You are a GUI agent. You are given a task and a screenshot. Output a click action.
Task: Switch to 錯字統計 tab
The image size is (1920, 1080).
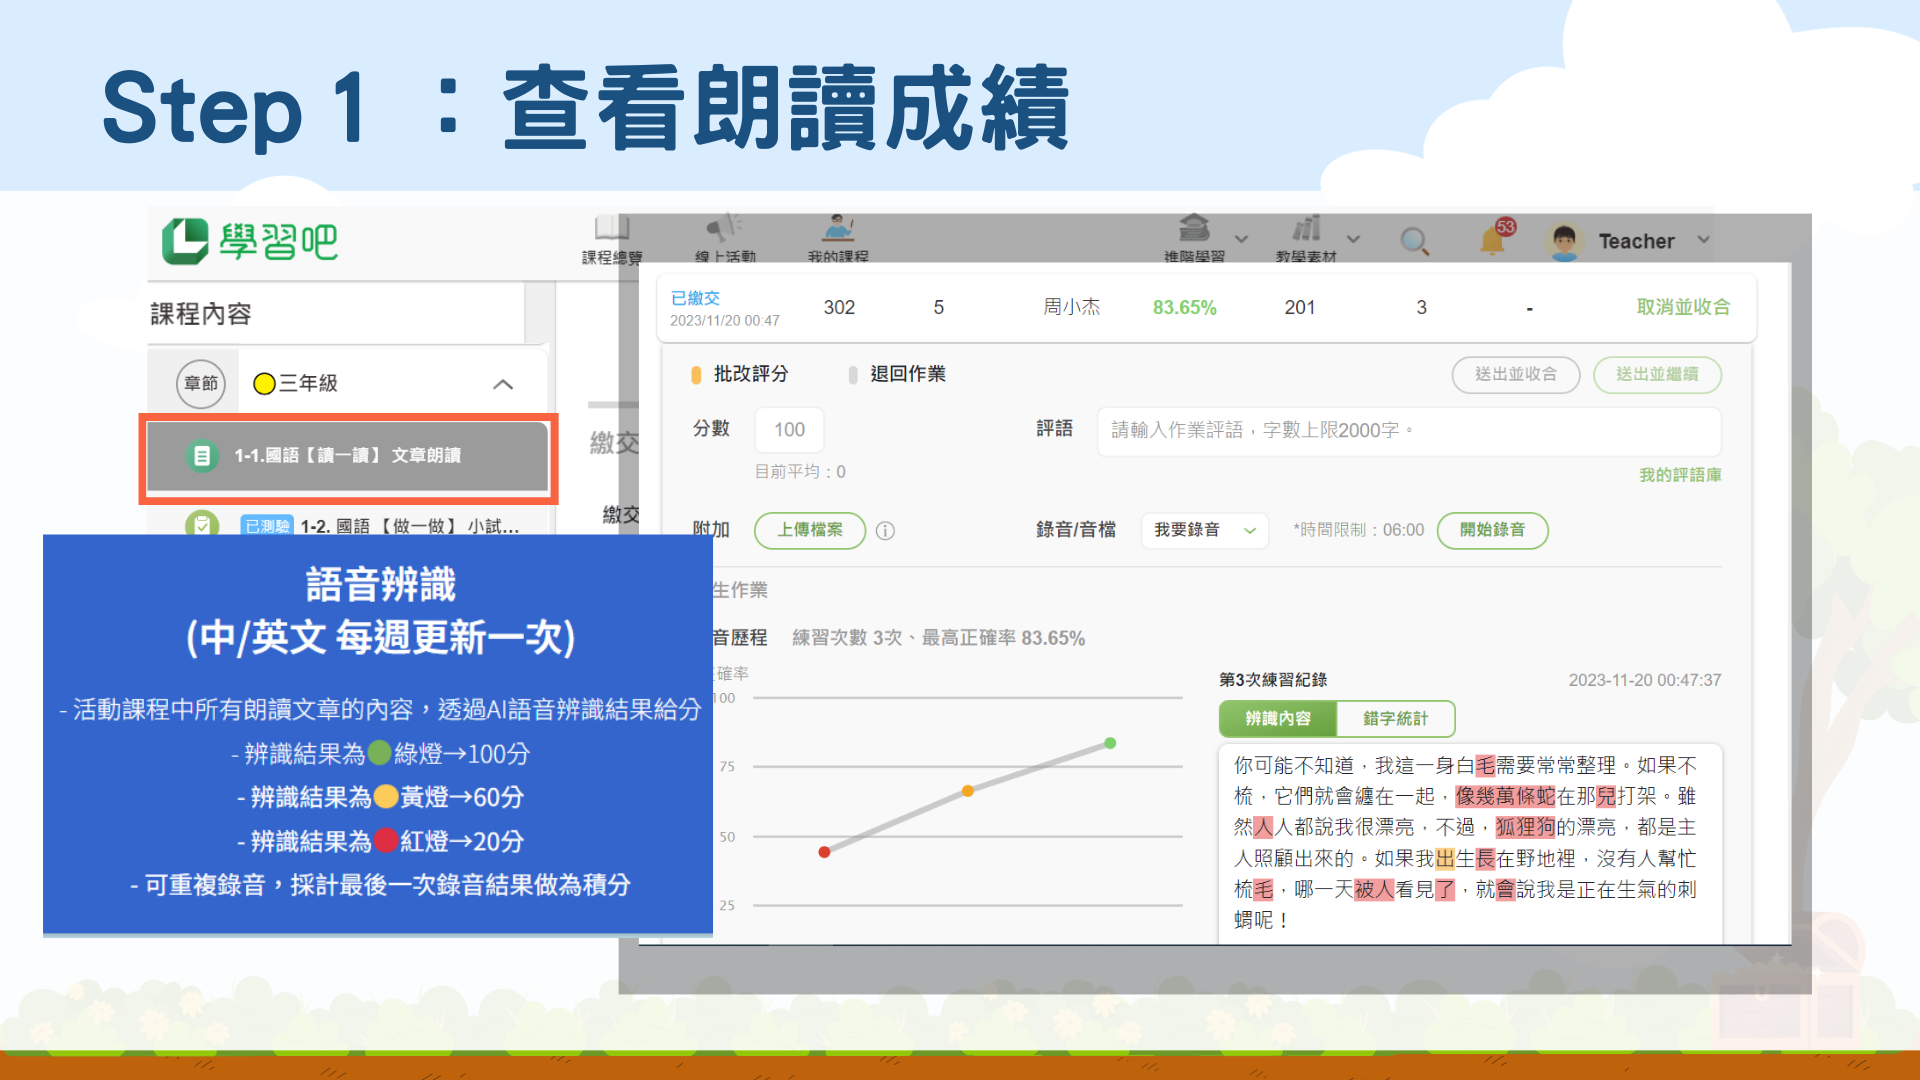click(1395, 718)
